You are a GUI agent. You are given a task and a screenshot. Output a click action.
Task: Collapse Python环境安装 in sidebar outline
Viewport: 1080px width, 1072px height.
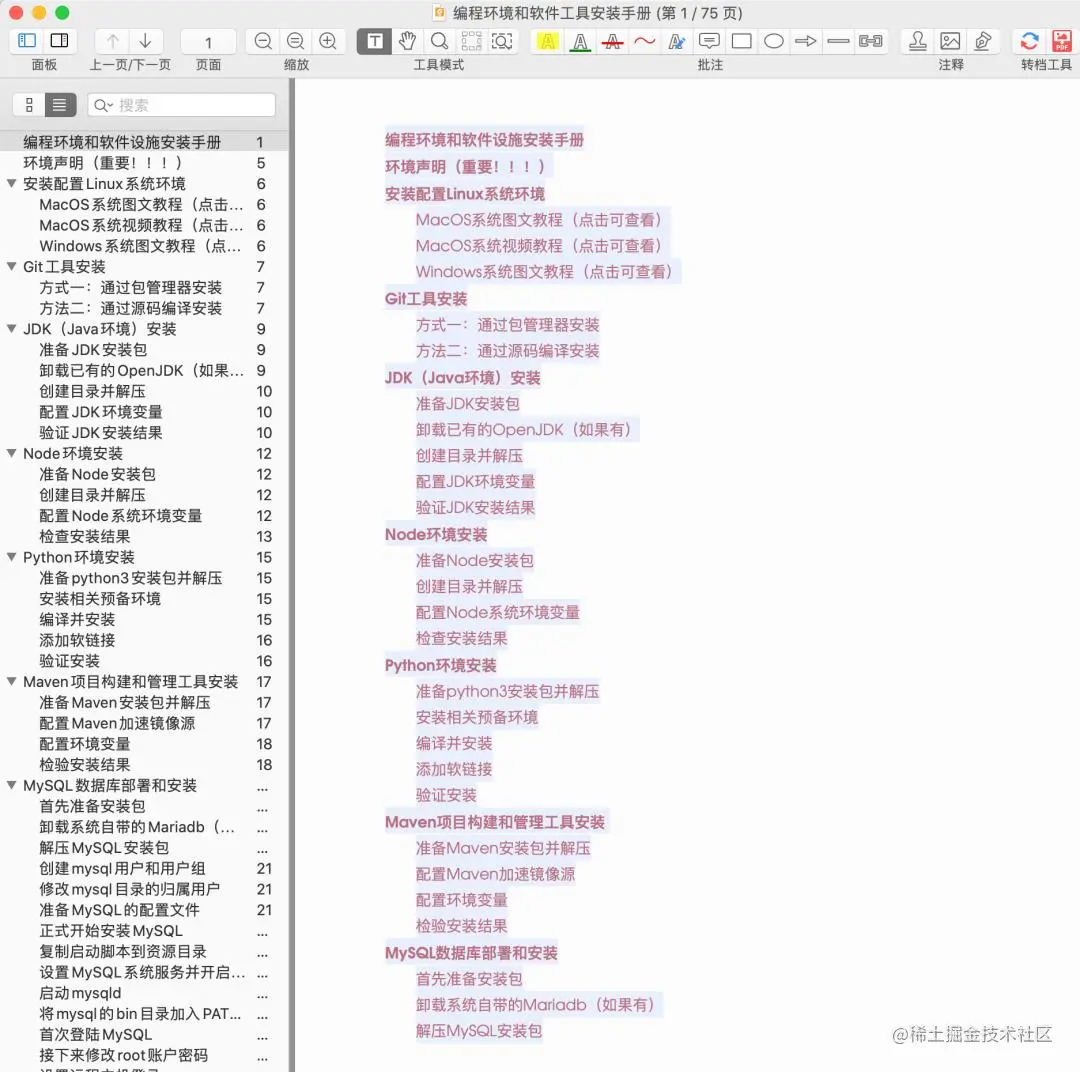[12, 557]
